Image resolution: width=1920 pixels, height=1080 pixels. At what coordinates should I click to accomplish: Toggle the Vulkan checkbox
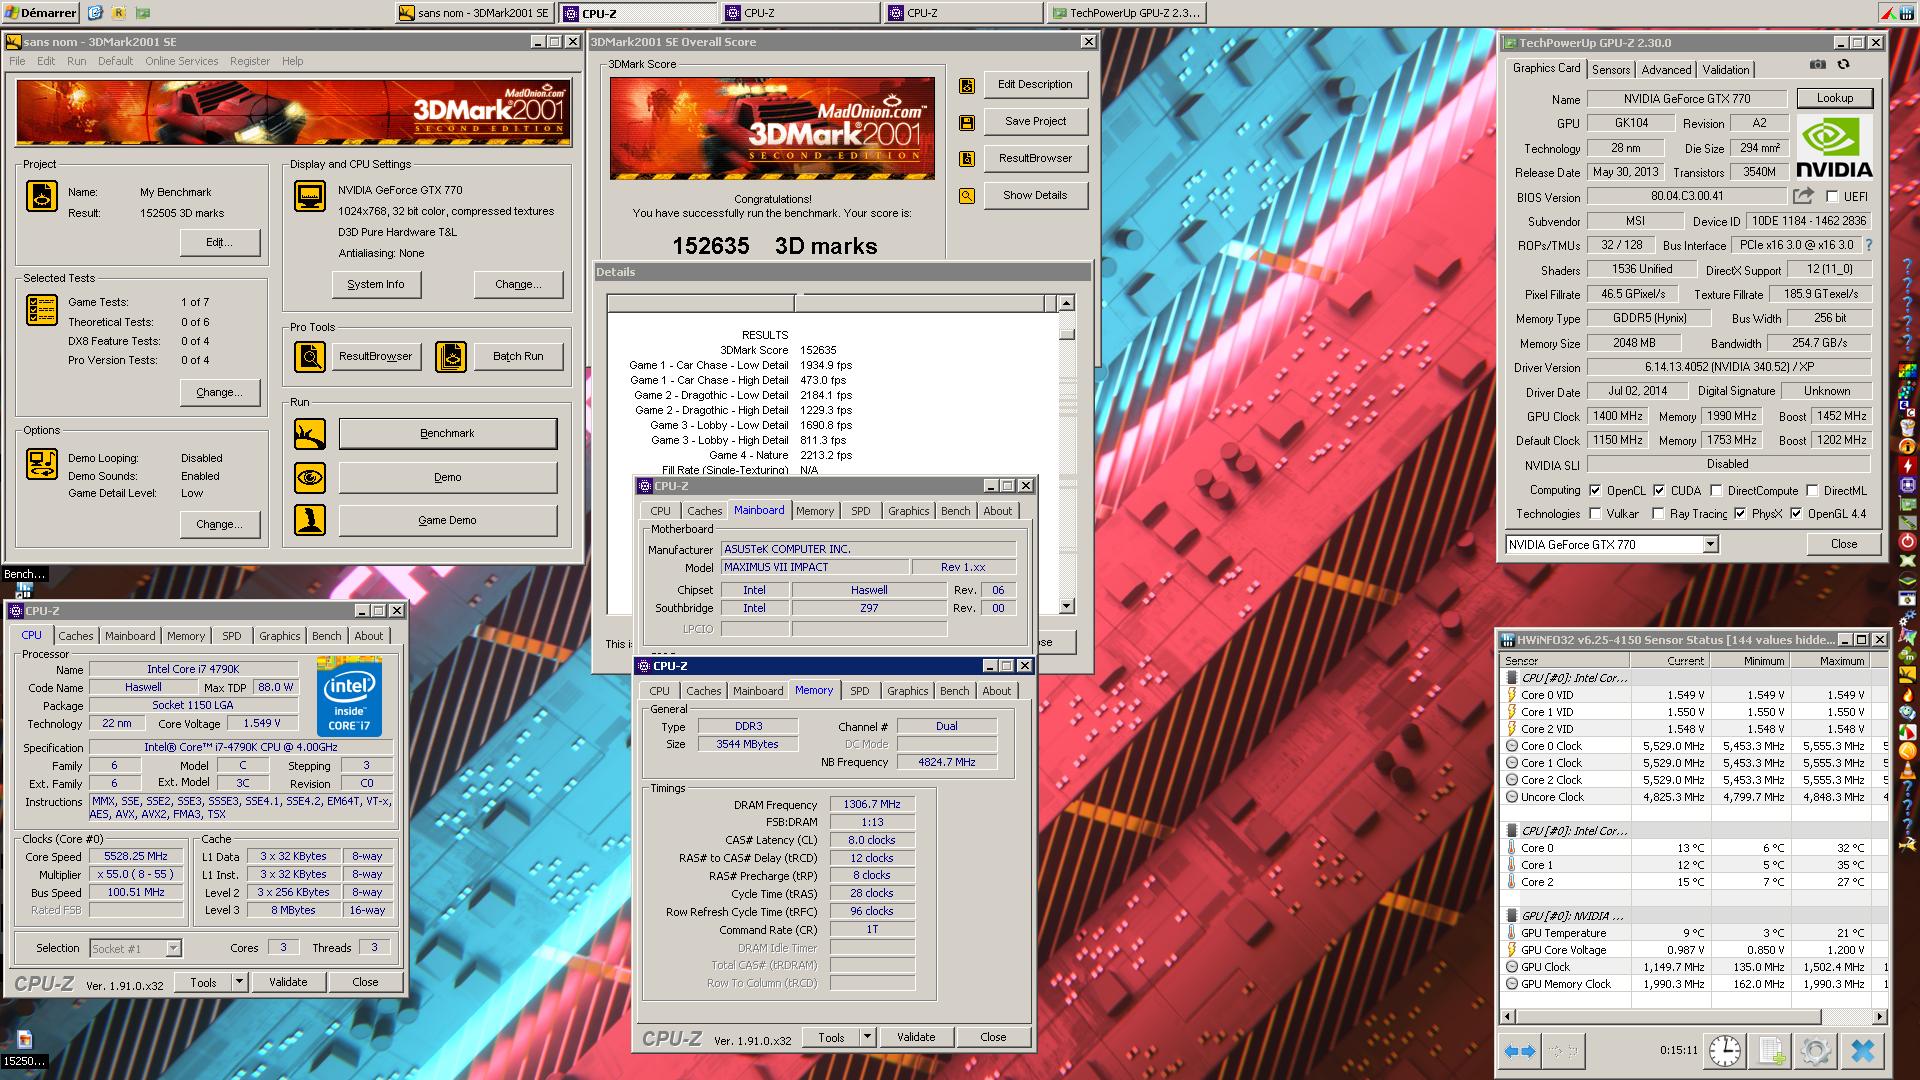(x=1594, y=513)
